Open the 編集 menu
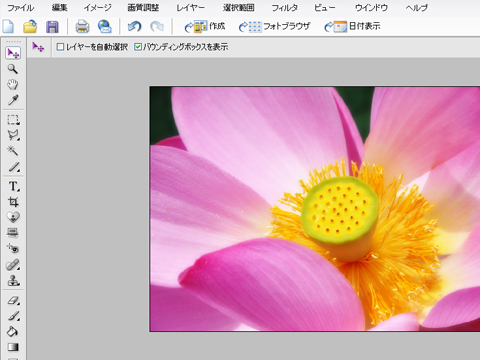Image resolution: width=480 pixels, height=360 pixels. click(60, 7)
